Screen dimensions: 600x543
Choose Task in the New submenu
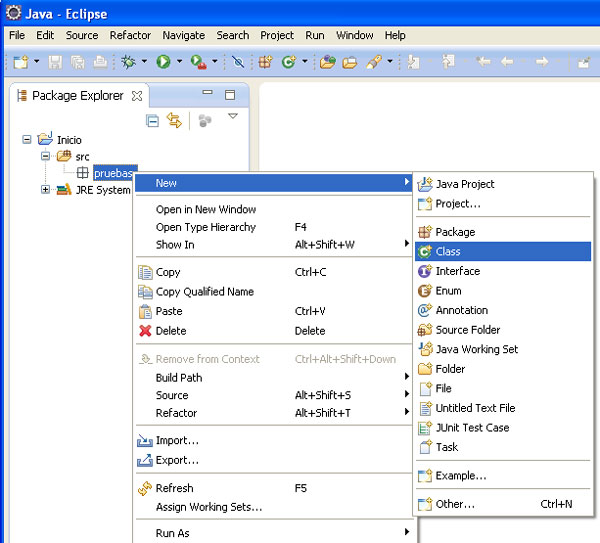pos(503,447)
